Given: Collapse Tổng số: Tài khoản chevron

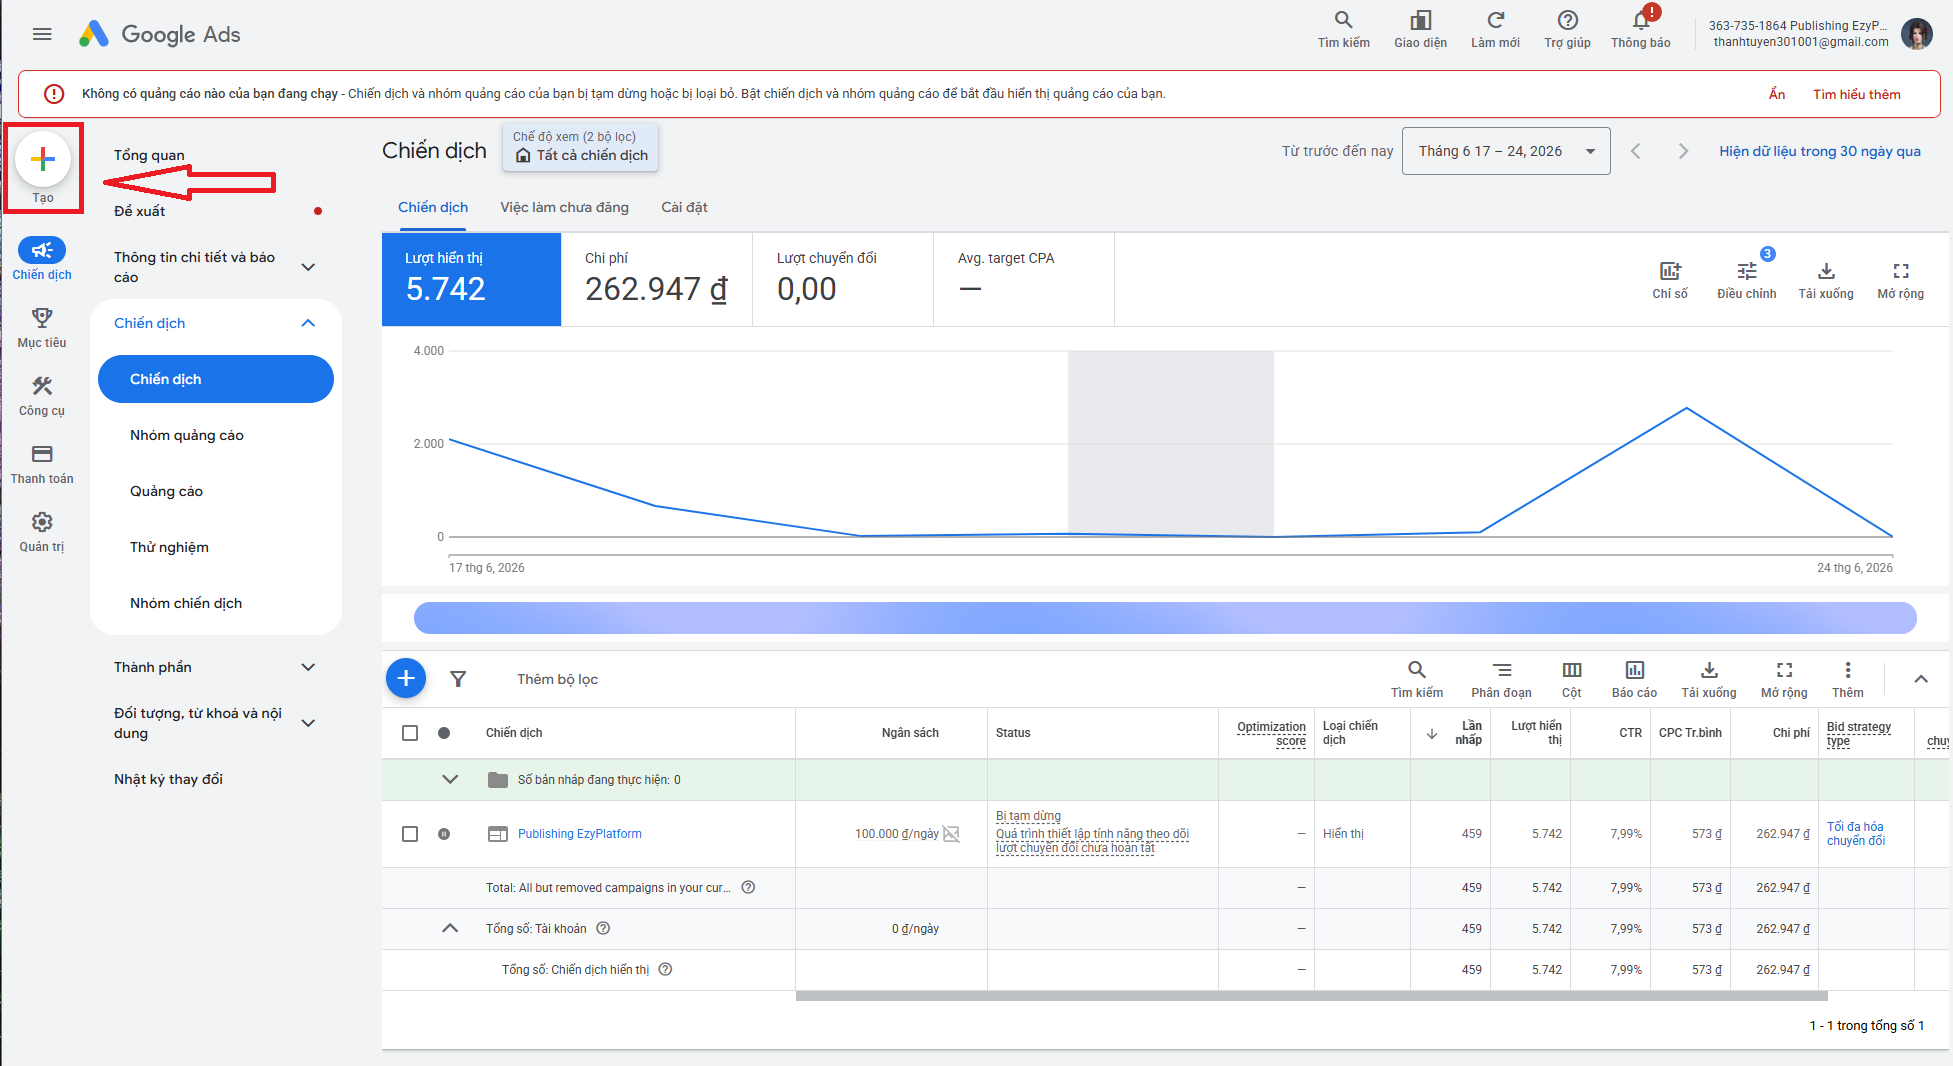Looking at the screenshot, I should (x=450, y=928).
